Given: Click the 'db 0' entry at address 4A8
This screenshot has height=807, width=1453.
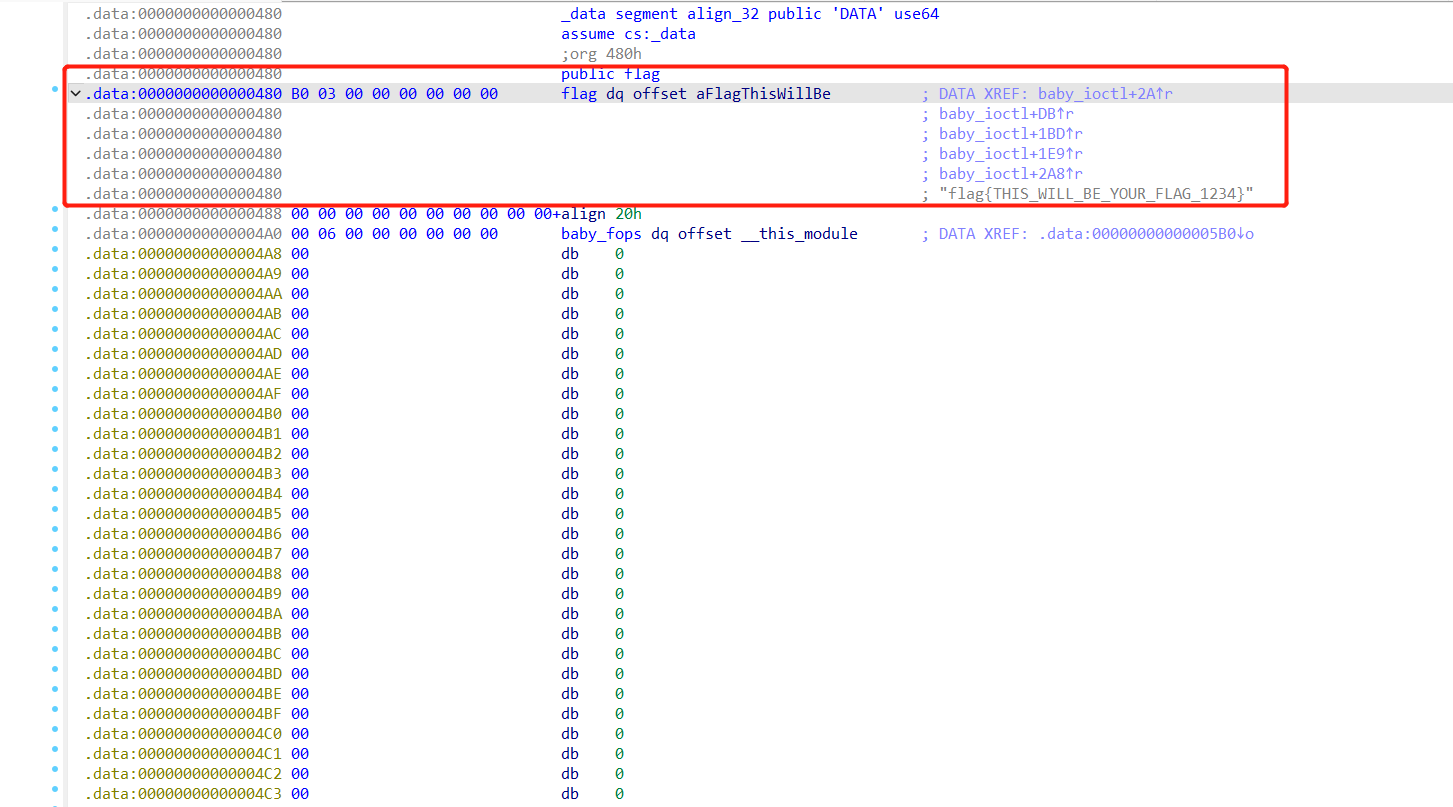Looking at the screenshot, I should (592, 254).
